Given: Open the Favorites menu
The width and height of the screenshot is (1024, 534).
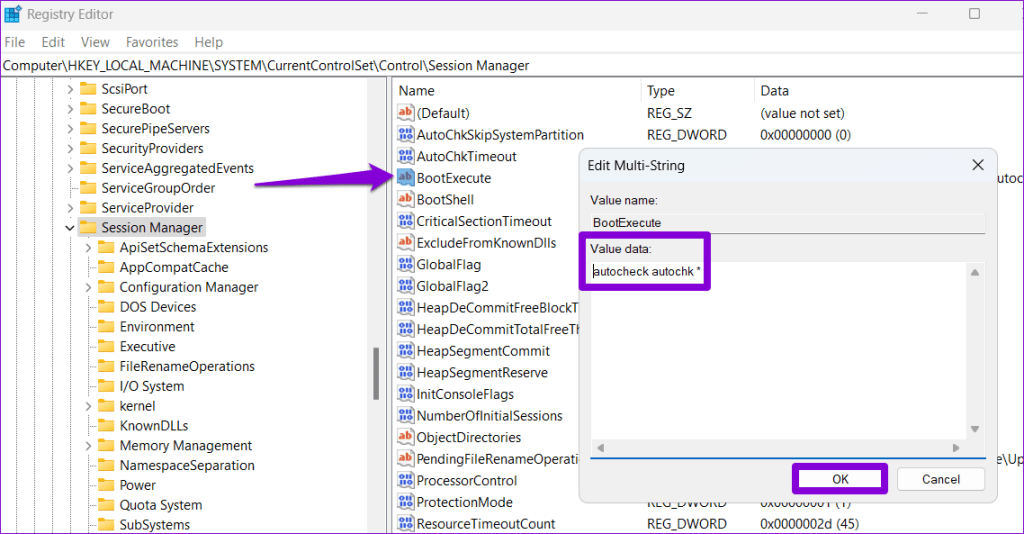Looking at the screenshot, I should tap(152, 42).
